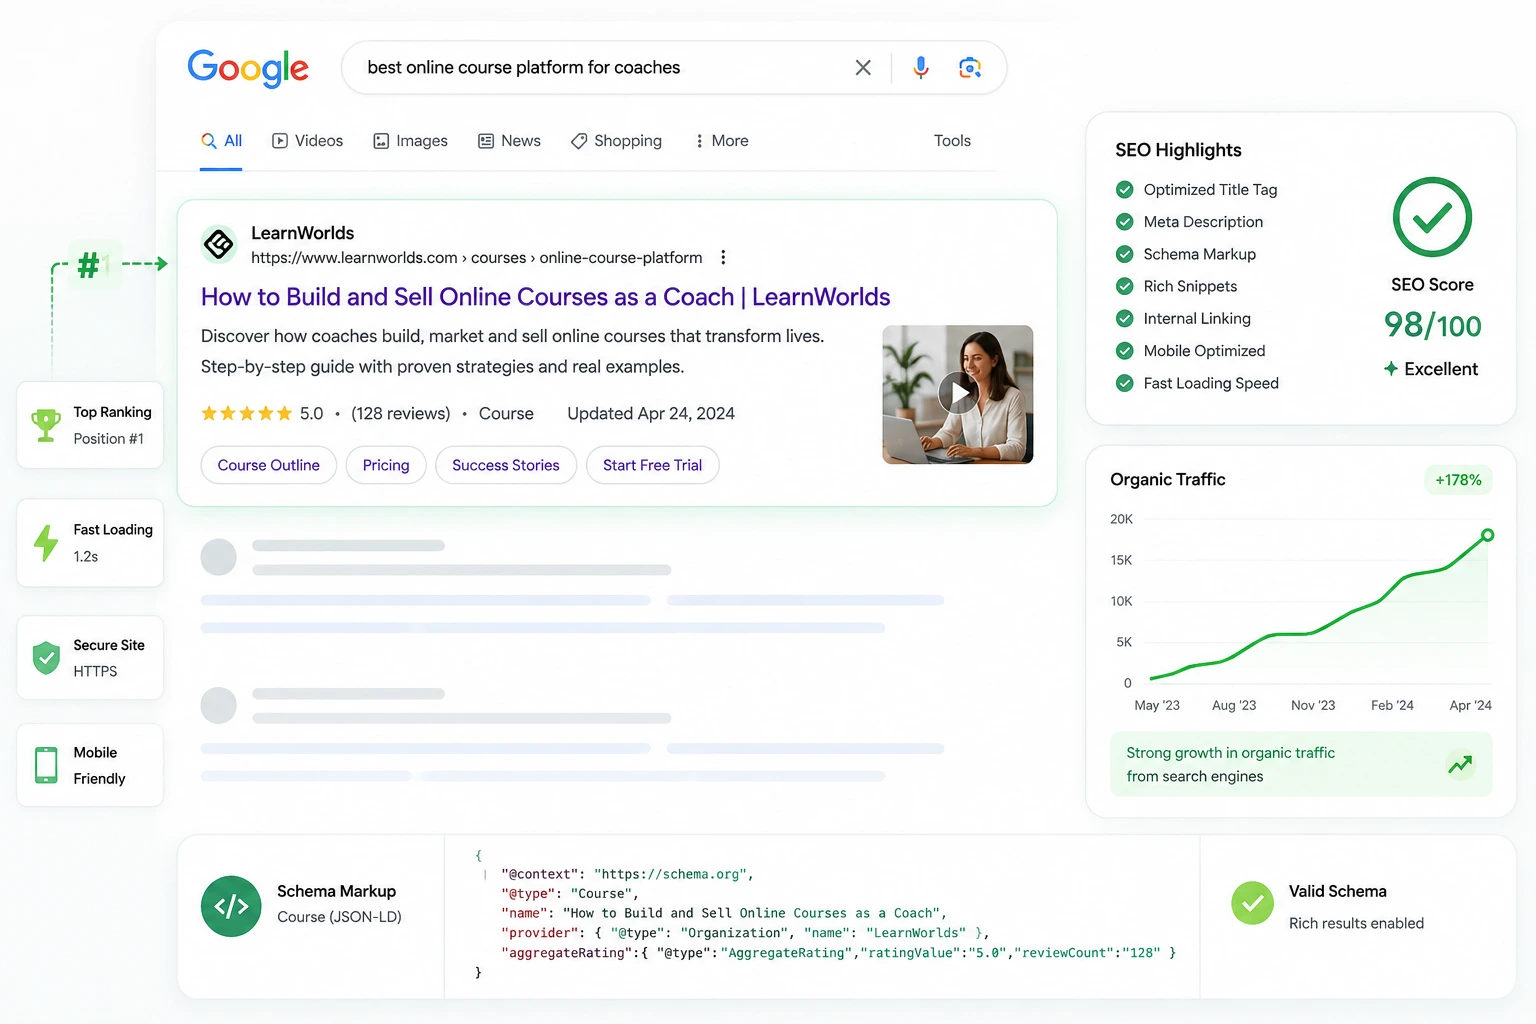Toggle the Schema Markup check in SEO Highlights
The width and height of the screenshot is (1536, 1024).
1125,254
